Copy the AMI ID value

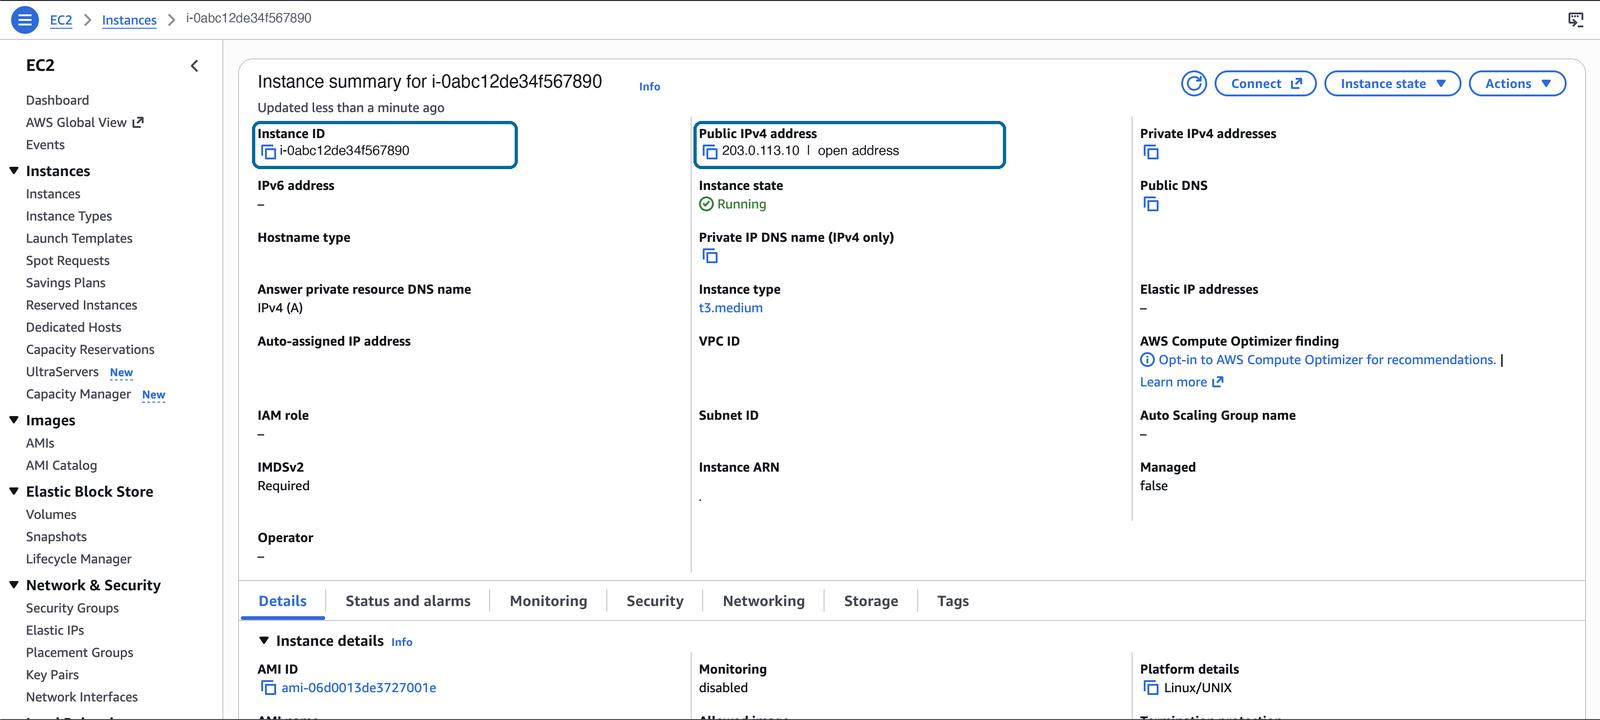point(268,688)
